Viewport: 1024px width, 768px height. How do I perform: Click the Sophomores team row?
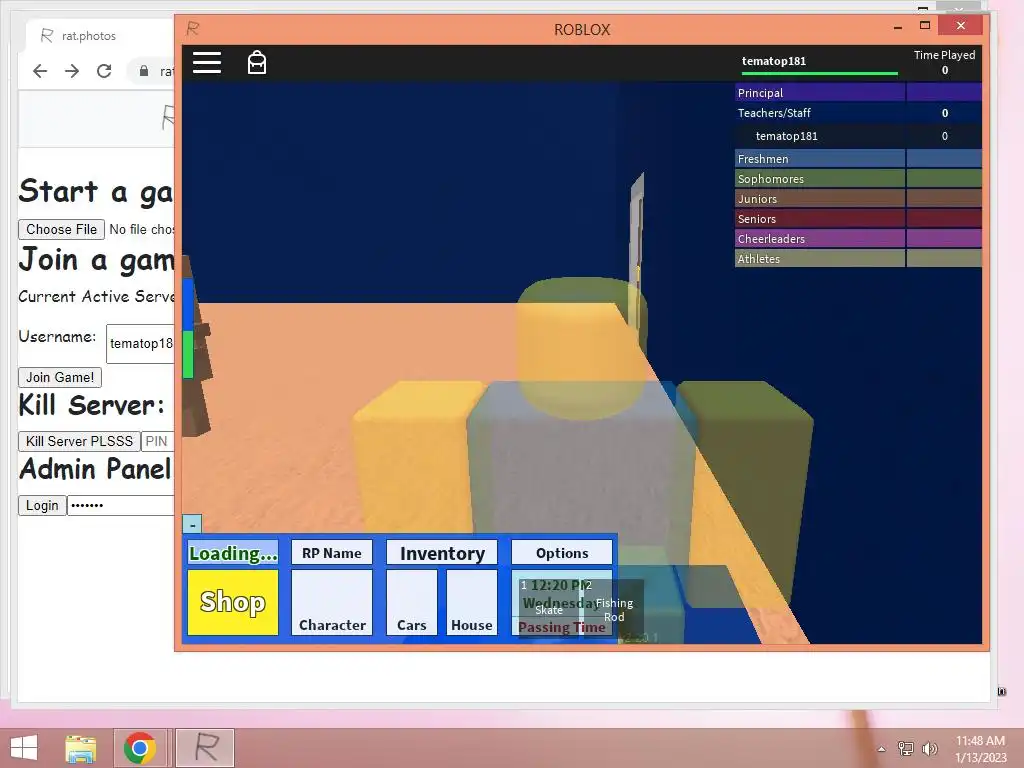coord(858,179)
